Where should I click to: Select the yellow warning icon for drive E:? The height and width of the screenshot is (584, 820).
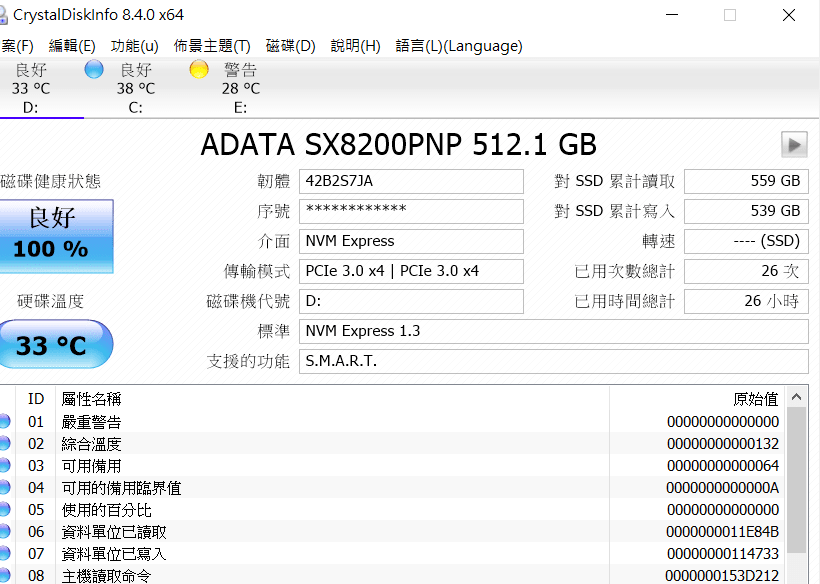point(199,69)
